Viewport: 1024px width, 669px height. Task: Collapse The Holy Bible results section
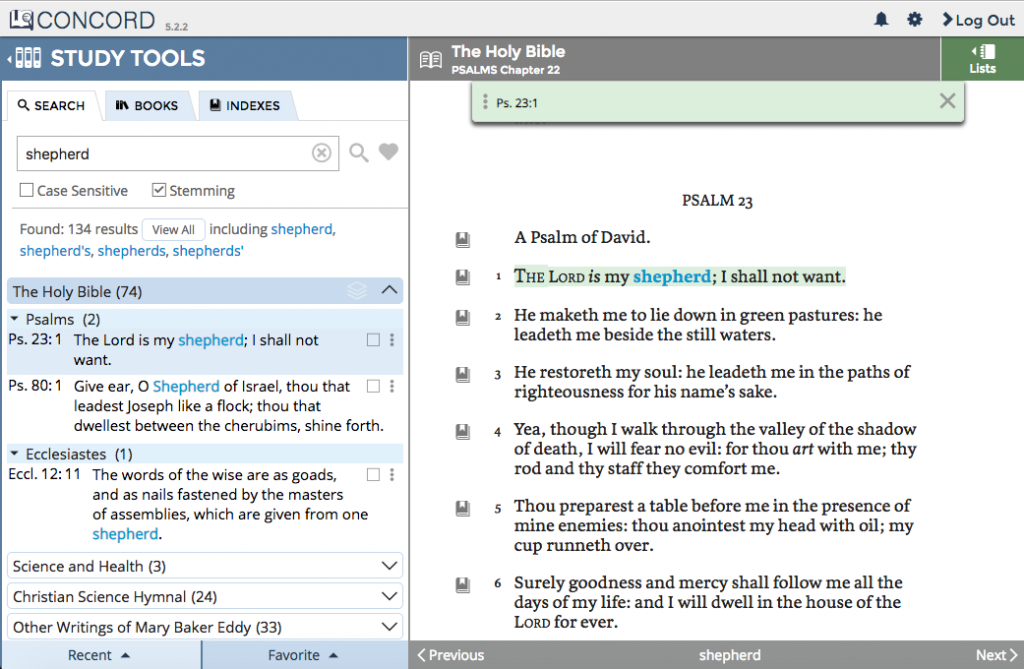[390, 291]
